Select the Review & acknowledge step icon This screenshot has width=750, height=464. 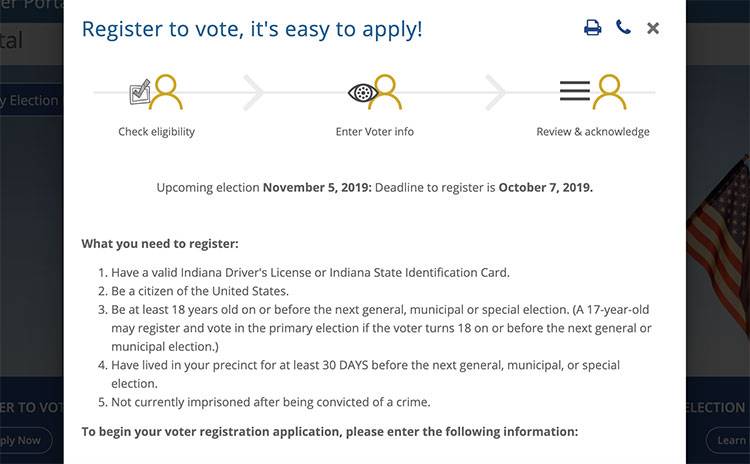click(x=593, y=92)
